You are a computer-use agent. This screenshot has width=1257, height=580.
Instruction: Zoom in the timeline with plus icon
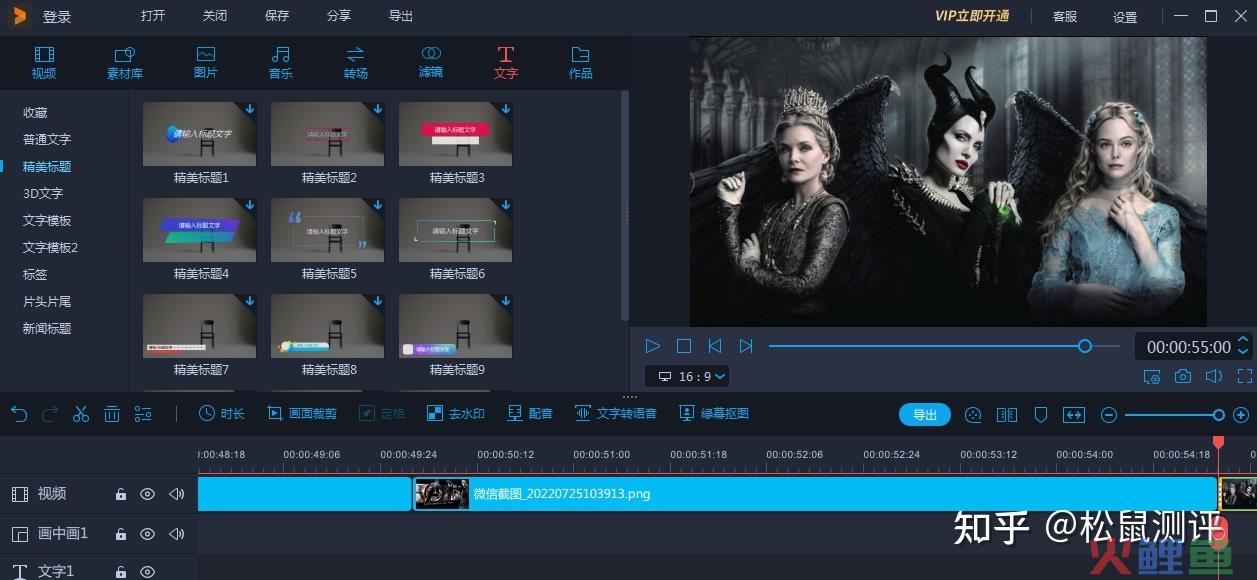coord(1241,415)
